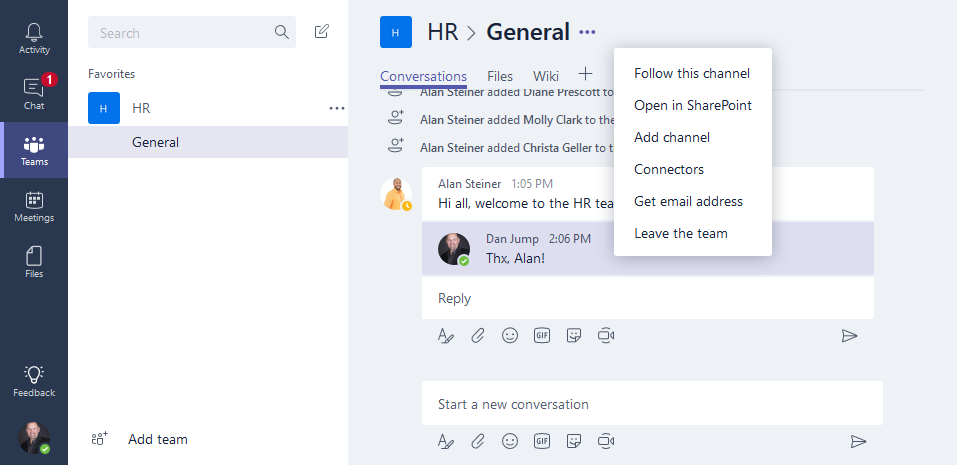Attach a file to the reply
Viewport: 957px width, 465px height.
pyautogui.click(x=478, y=336)
